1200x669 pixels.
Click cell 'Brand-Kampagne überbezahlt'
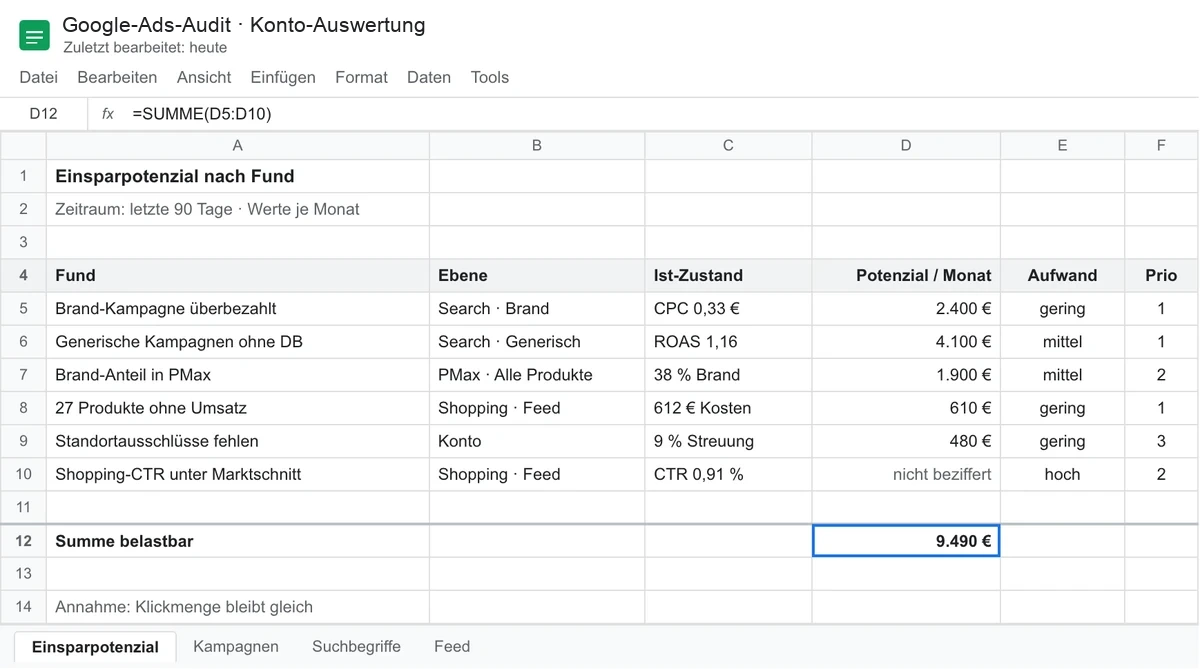[x=238, y=309]
